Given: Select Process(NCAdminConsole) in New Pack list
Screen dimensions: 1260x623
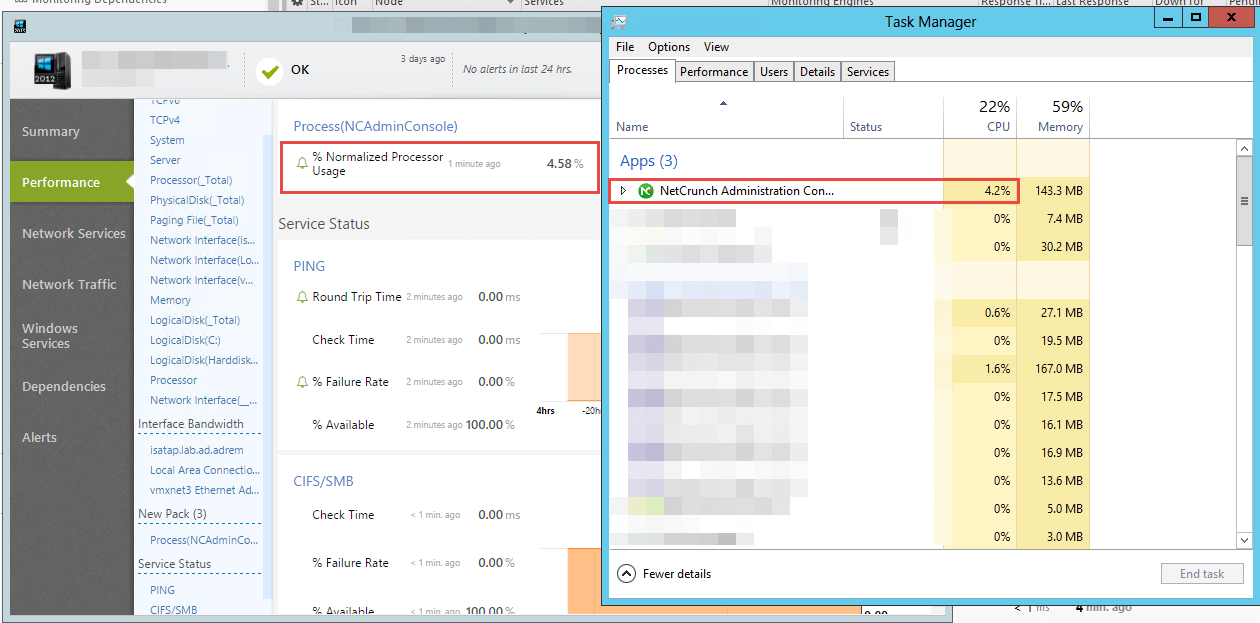Looking at the screenshot, I should [x=204, y=540].
